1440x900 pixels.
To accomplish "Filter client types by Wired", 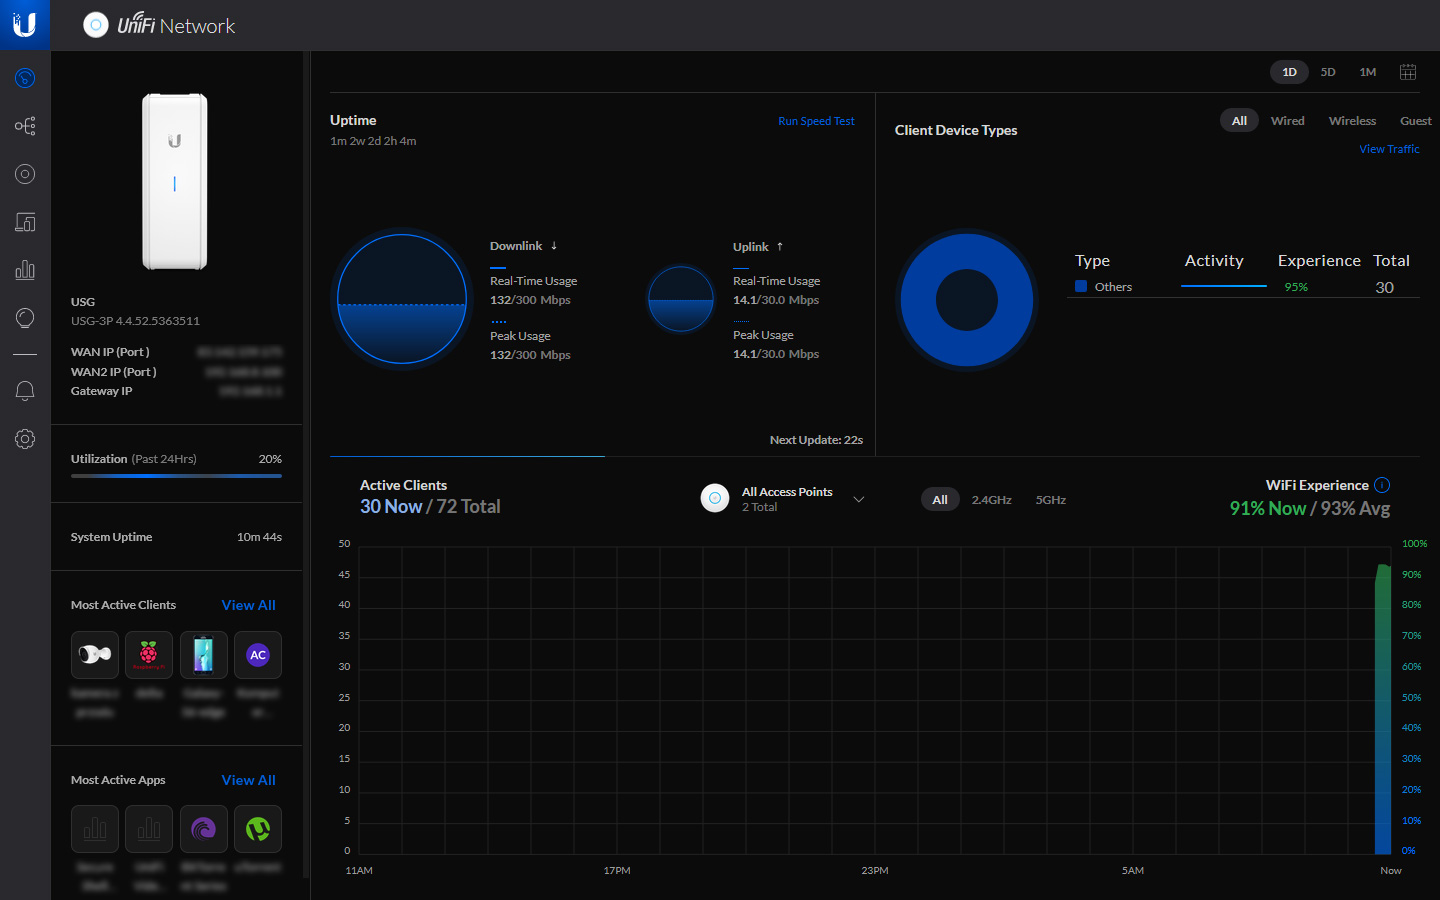I will pyautogui.click(x=1288, y=121).
